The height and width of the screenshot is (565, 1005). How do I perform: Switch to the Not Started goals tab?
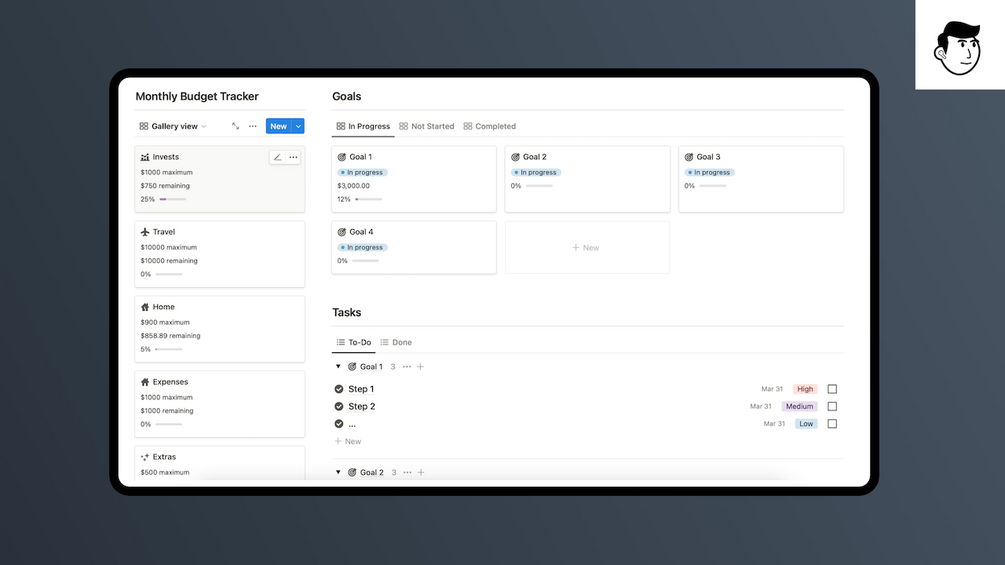[426, 126]
